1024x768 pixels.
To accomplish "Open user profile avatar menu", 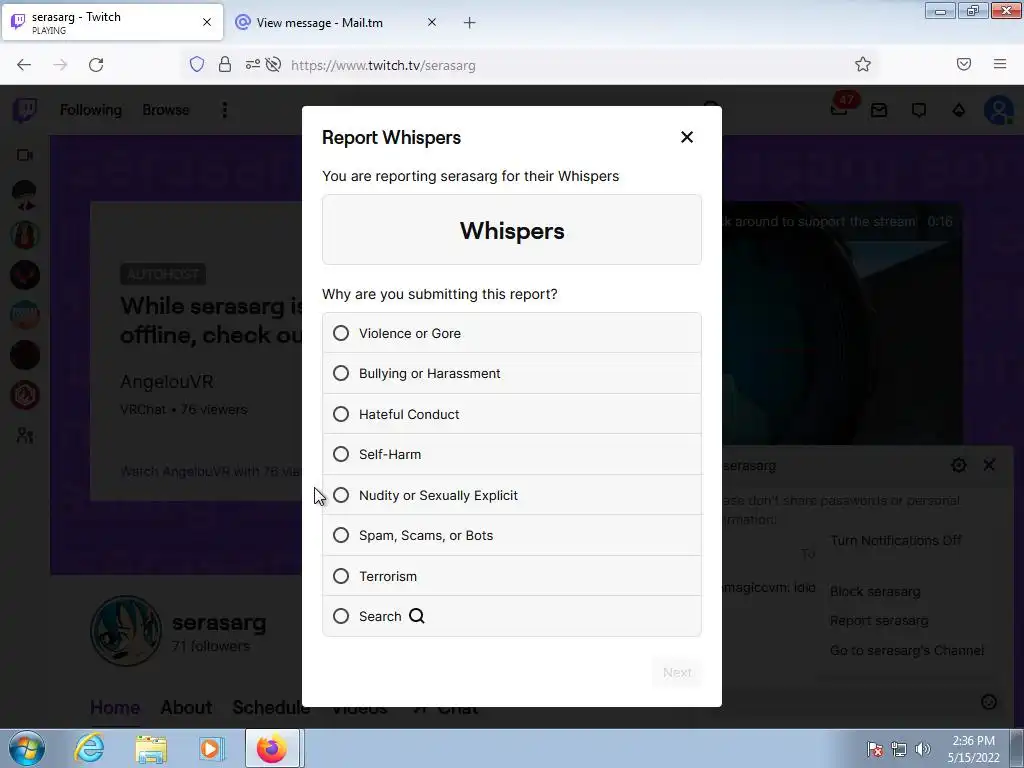I will pos(999,110).
